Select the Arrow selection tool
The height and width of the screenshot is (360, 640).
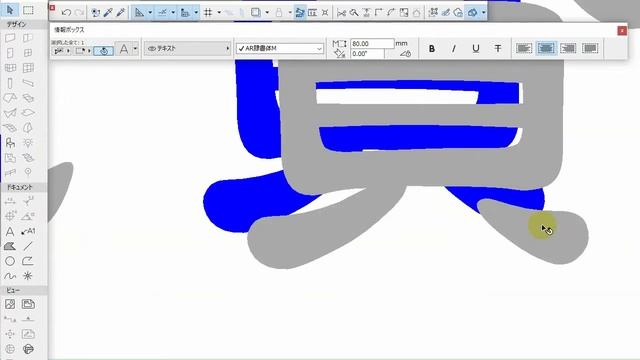(10, 9)
